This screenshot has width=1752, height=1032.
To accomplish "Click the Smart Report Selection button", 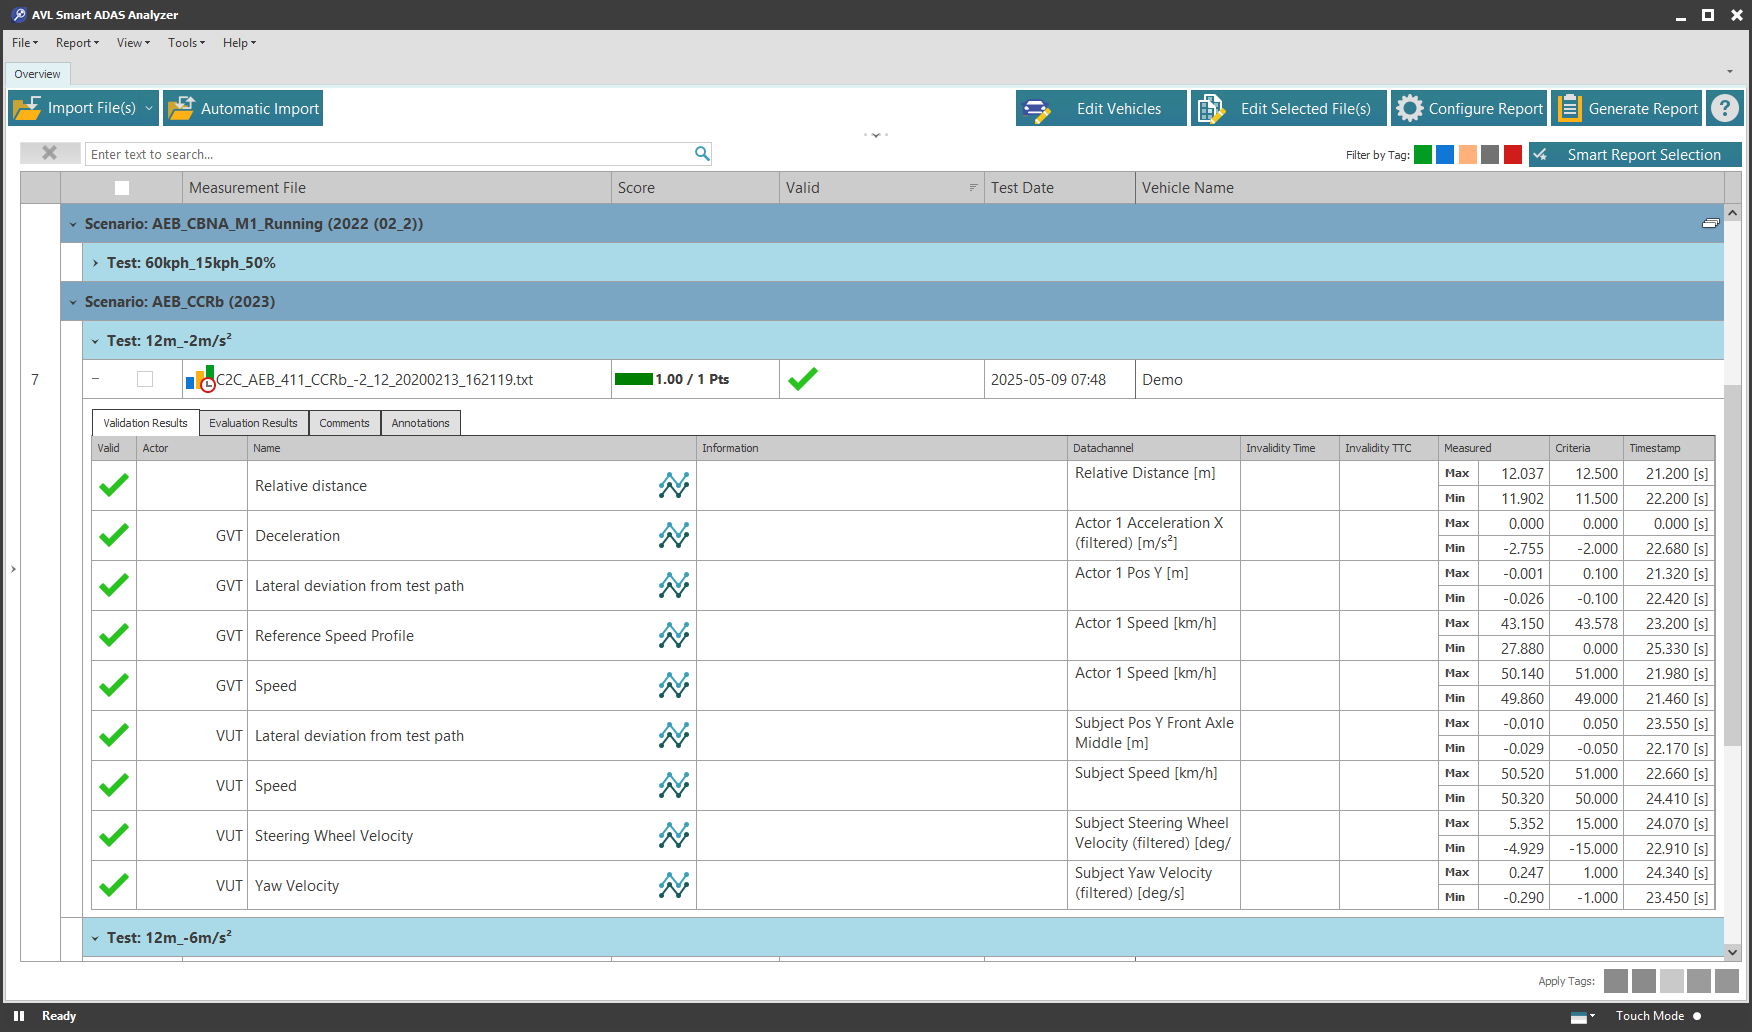I will (1635, 155).
